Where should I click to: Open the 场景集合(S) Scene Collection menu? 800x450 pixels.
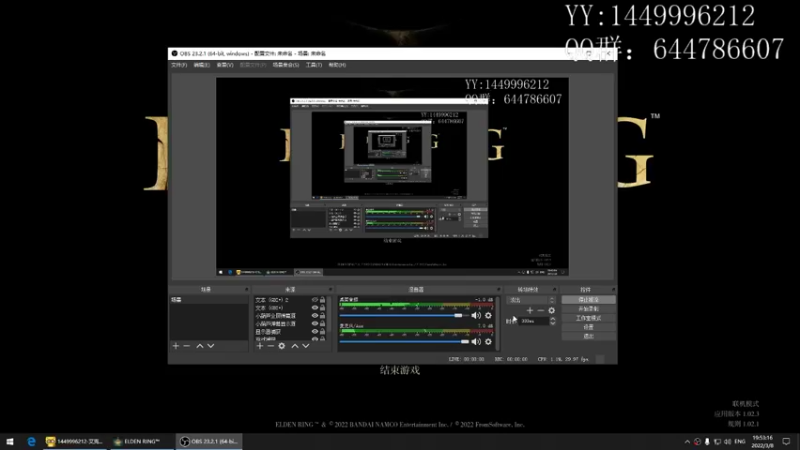coord(286,65)
